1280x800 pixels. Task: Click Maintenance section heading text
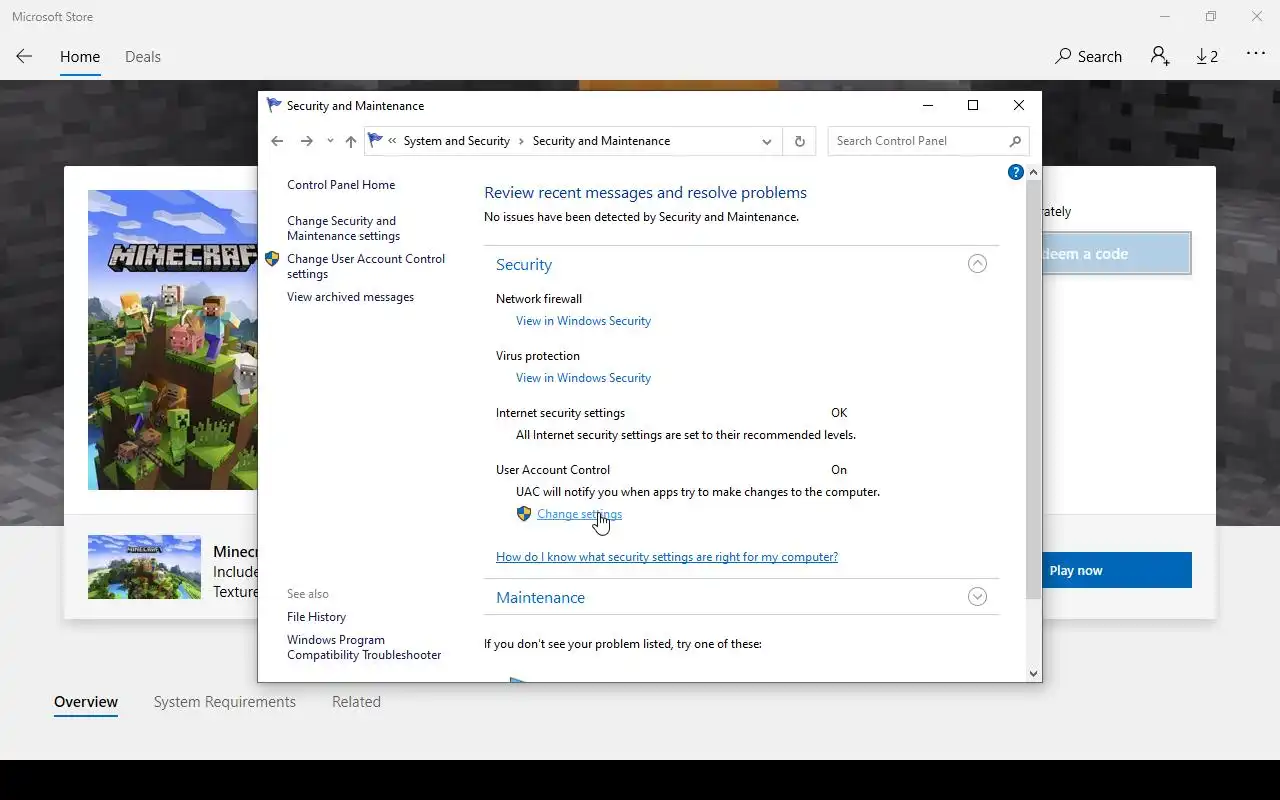(540, 598)
